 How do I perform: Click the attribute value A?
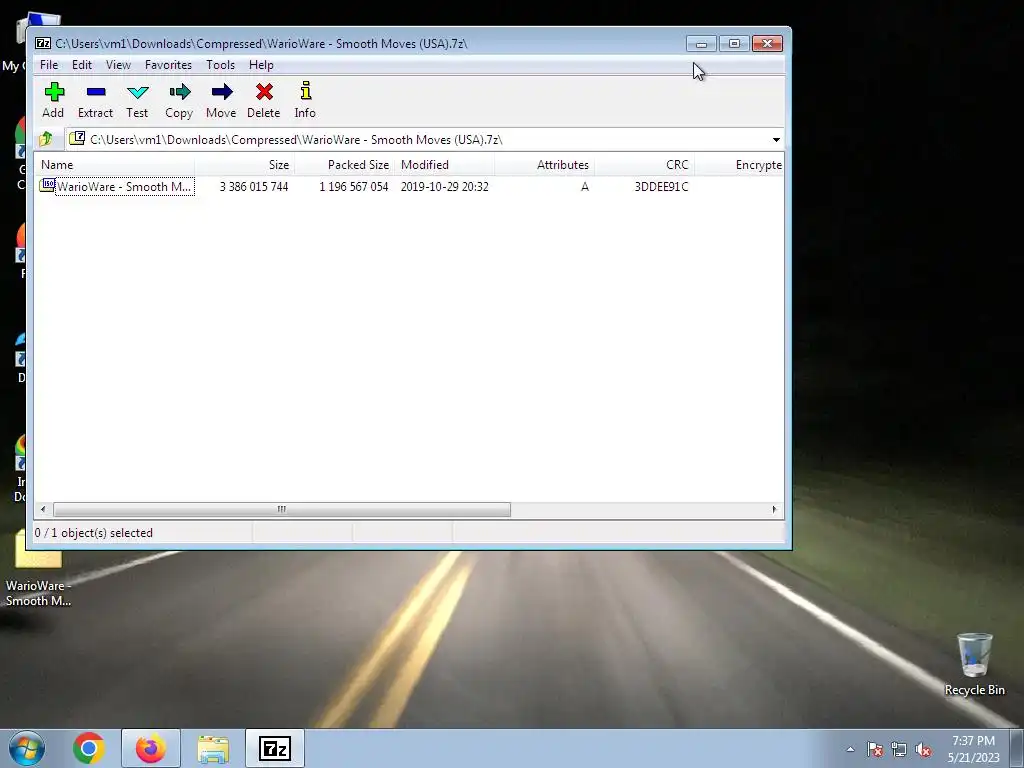(584, 187)
